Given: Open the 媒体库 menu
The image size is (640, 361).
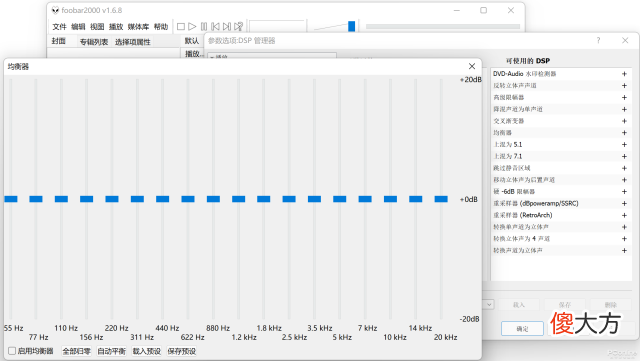Looking at the screenshot, I should (138, 27).
